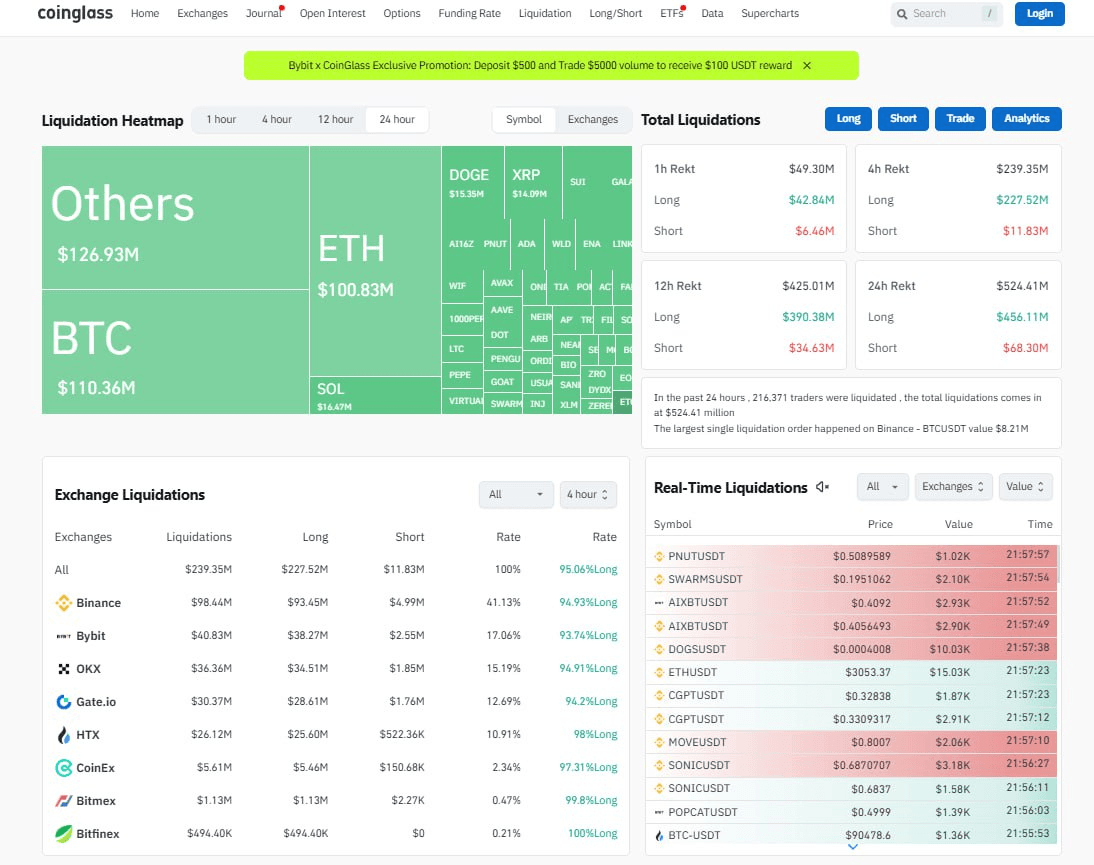Click the Analytics button
The width and height of the screenshot is (1094, 865).
click(x=1026, y=119)
